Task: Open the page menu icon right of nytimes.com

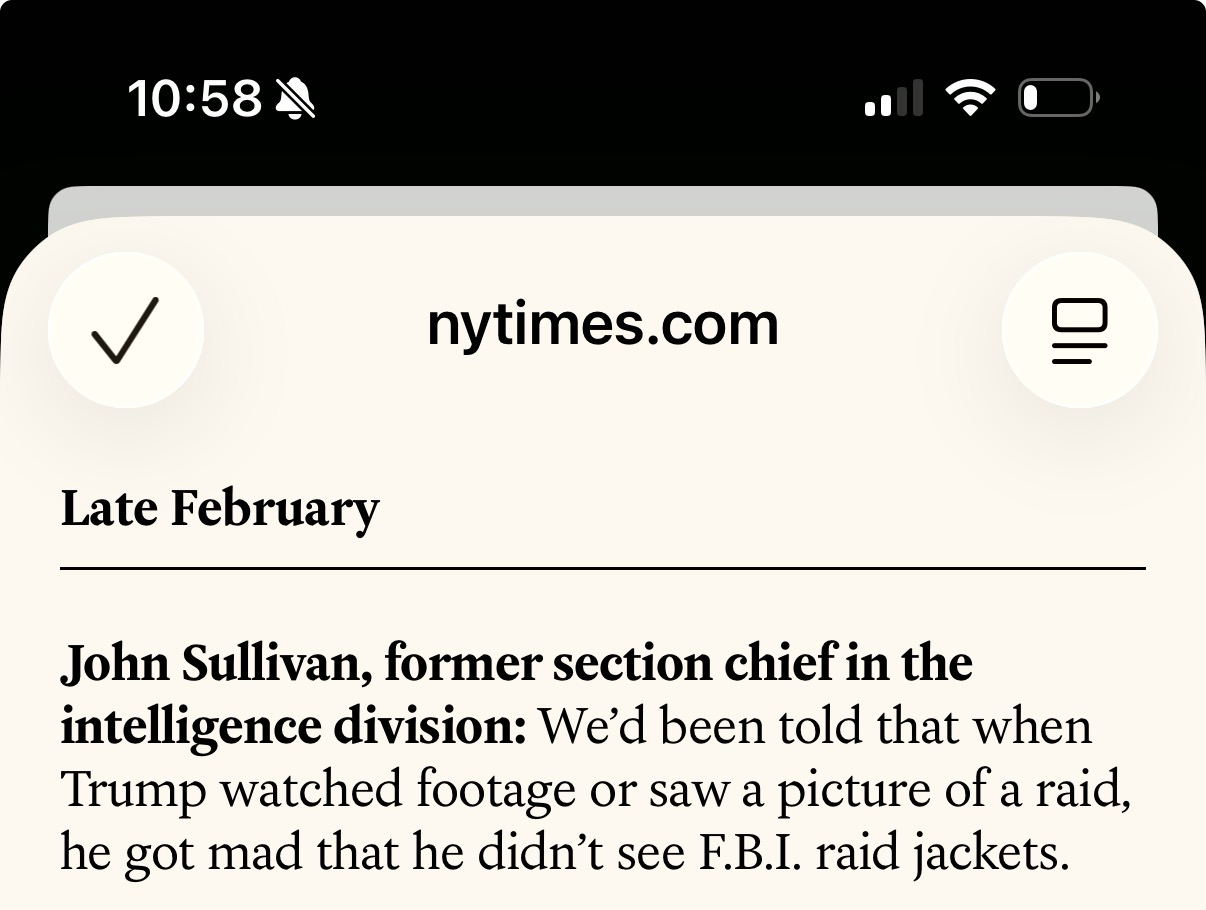Action: [x=1079, y=329]
